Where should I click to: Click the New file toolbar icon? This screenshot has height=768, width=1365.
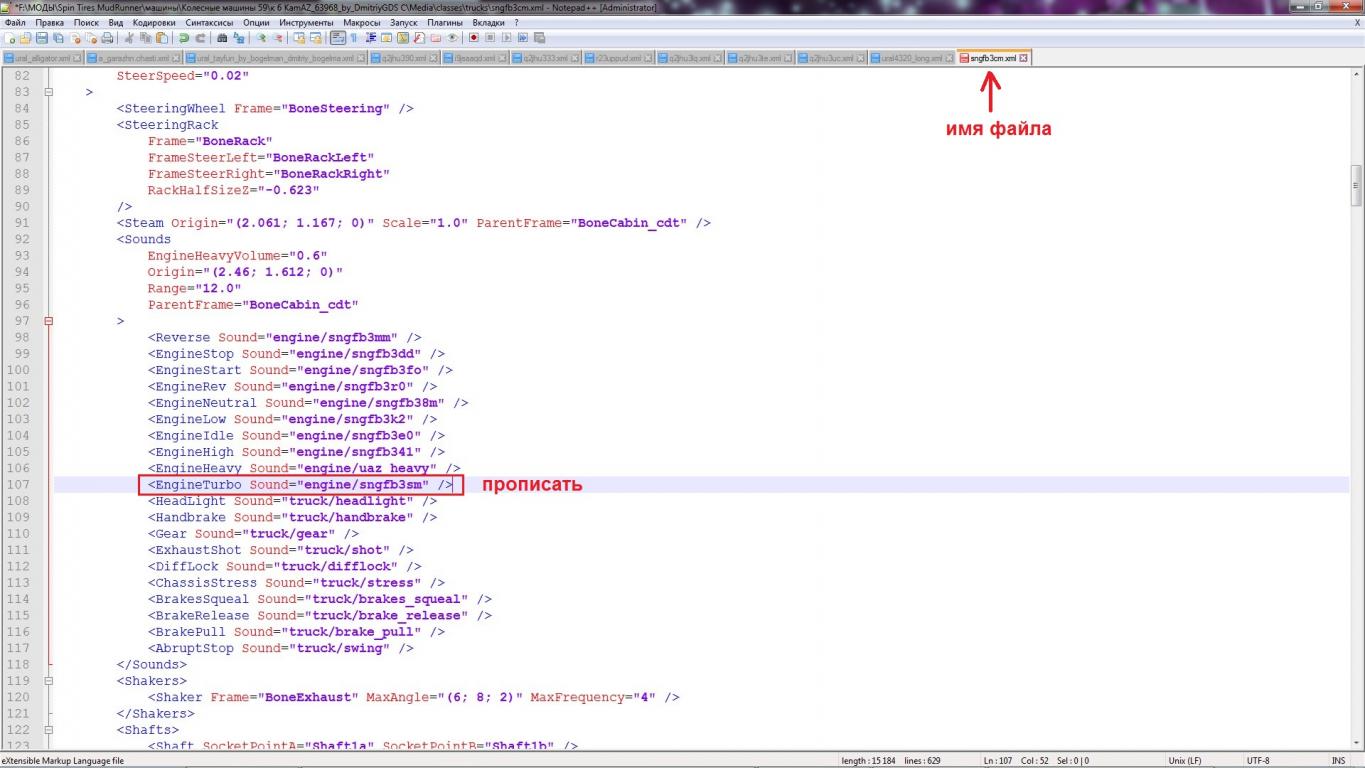point(9,38)
